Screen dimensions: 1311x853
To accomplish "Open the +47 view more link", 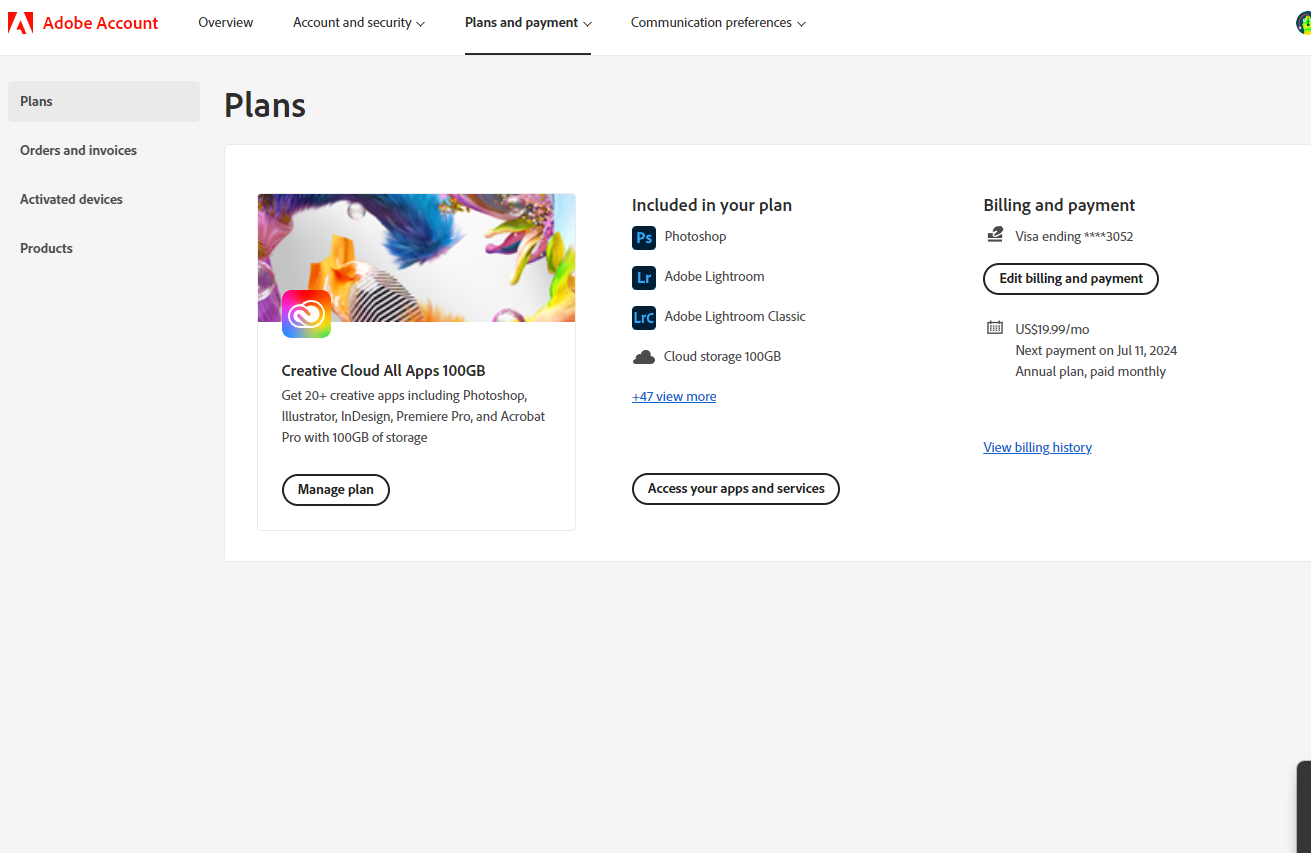I will click(x=674, y=397).
